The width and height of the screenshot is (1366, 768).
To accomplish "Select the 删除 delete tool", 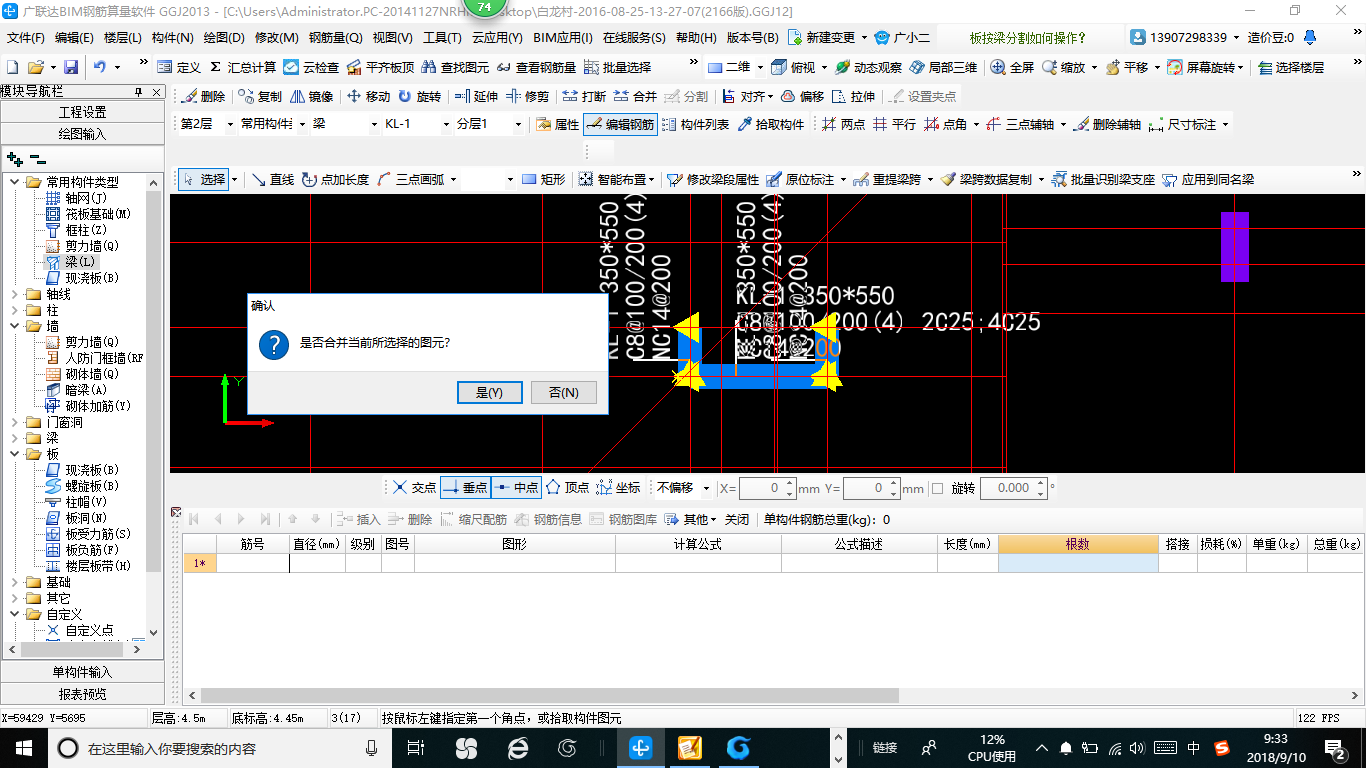I will click(x=204, y=97).
